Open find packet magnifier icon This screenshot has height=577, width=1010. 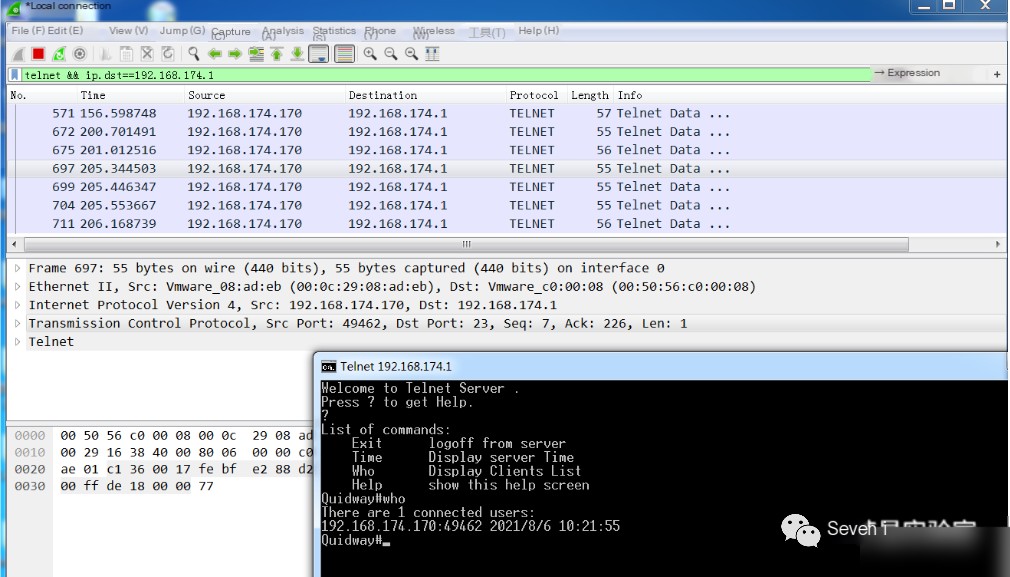(x=193, y=54)
